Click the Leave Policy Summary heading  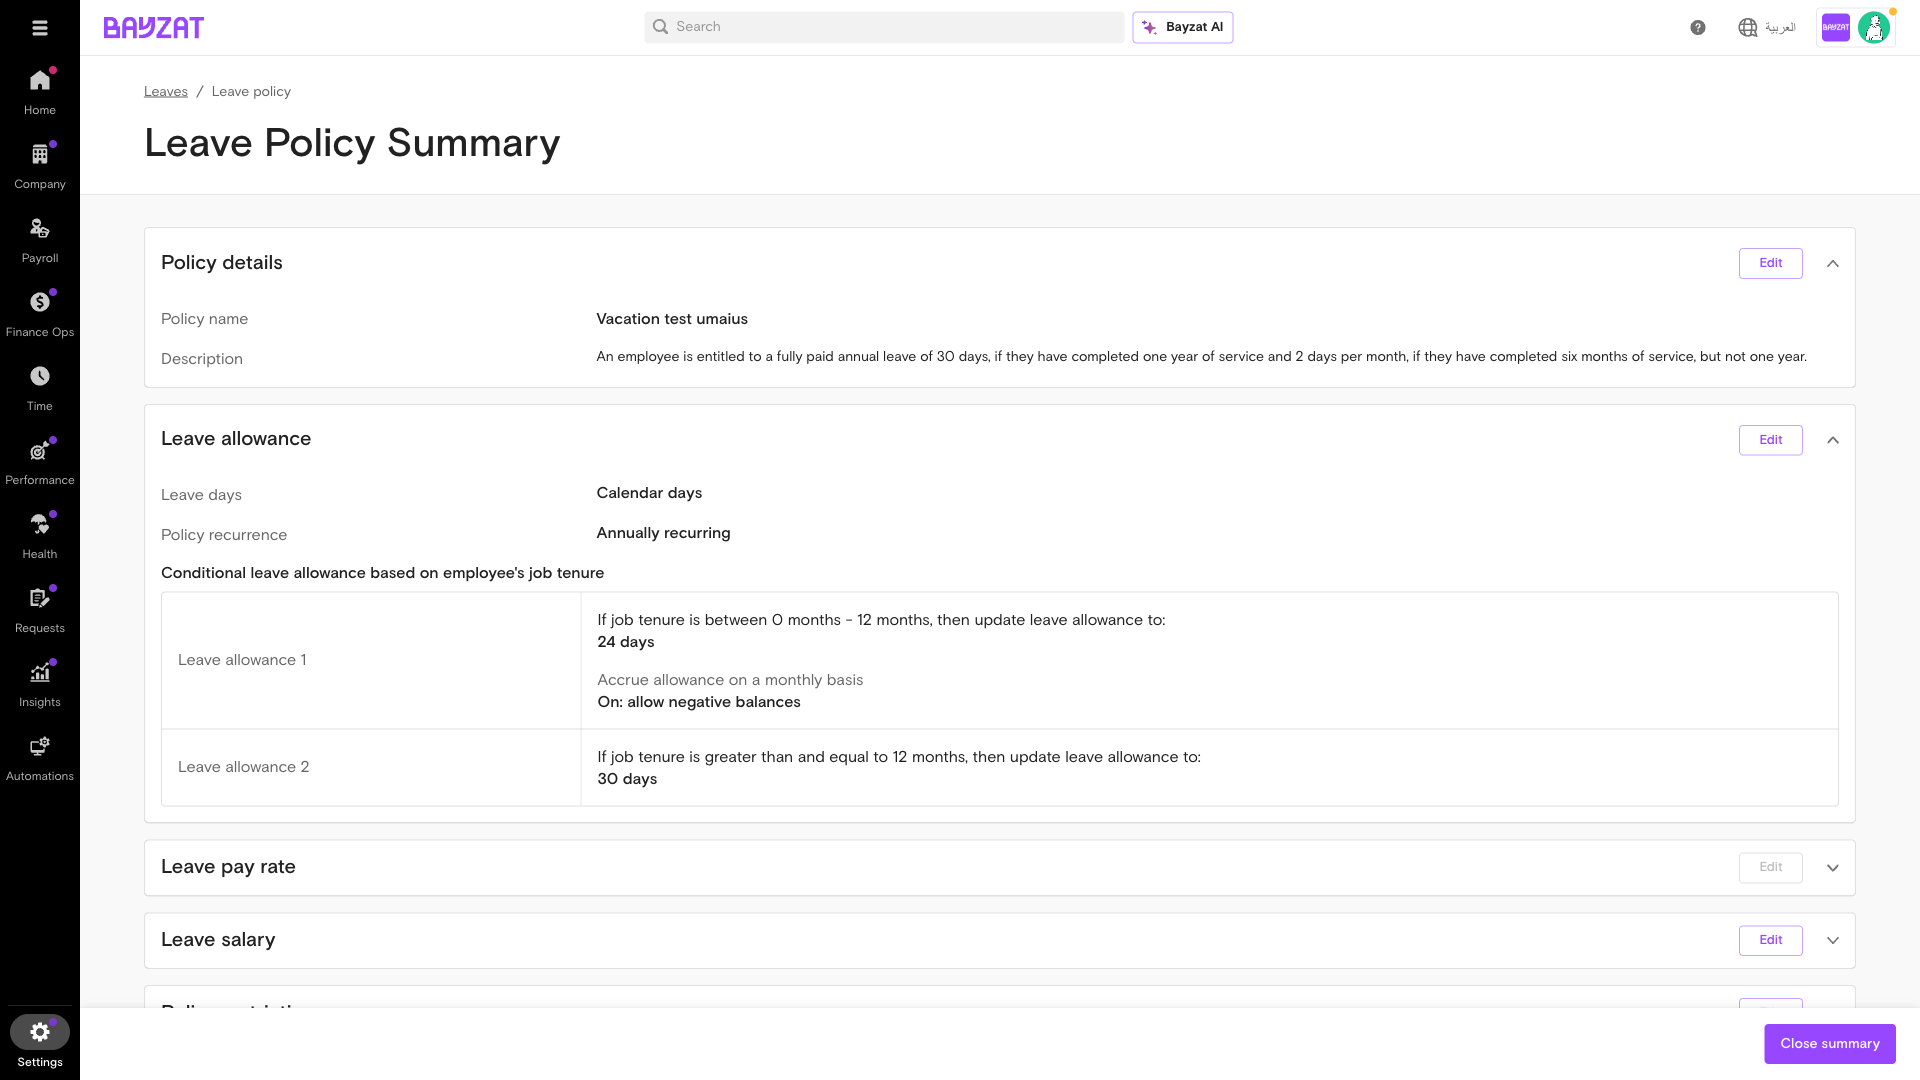352,143
